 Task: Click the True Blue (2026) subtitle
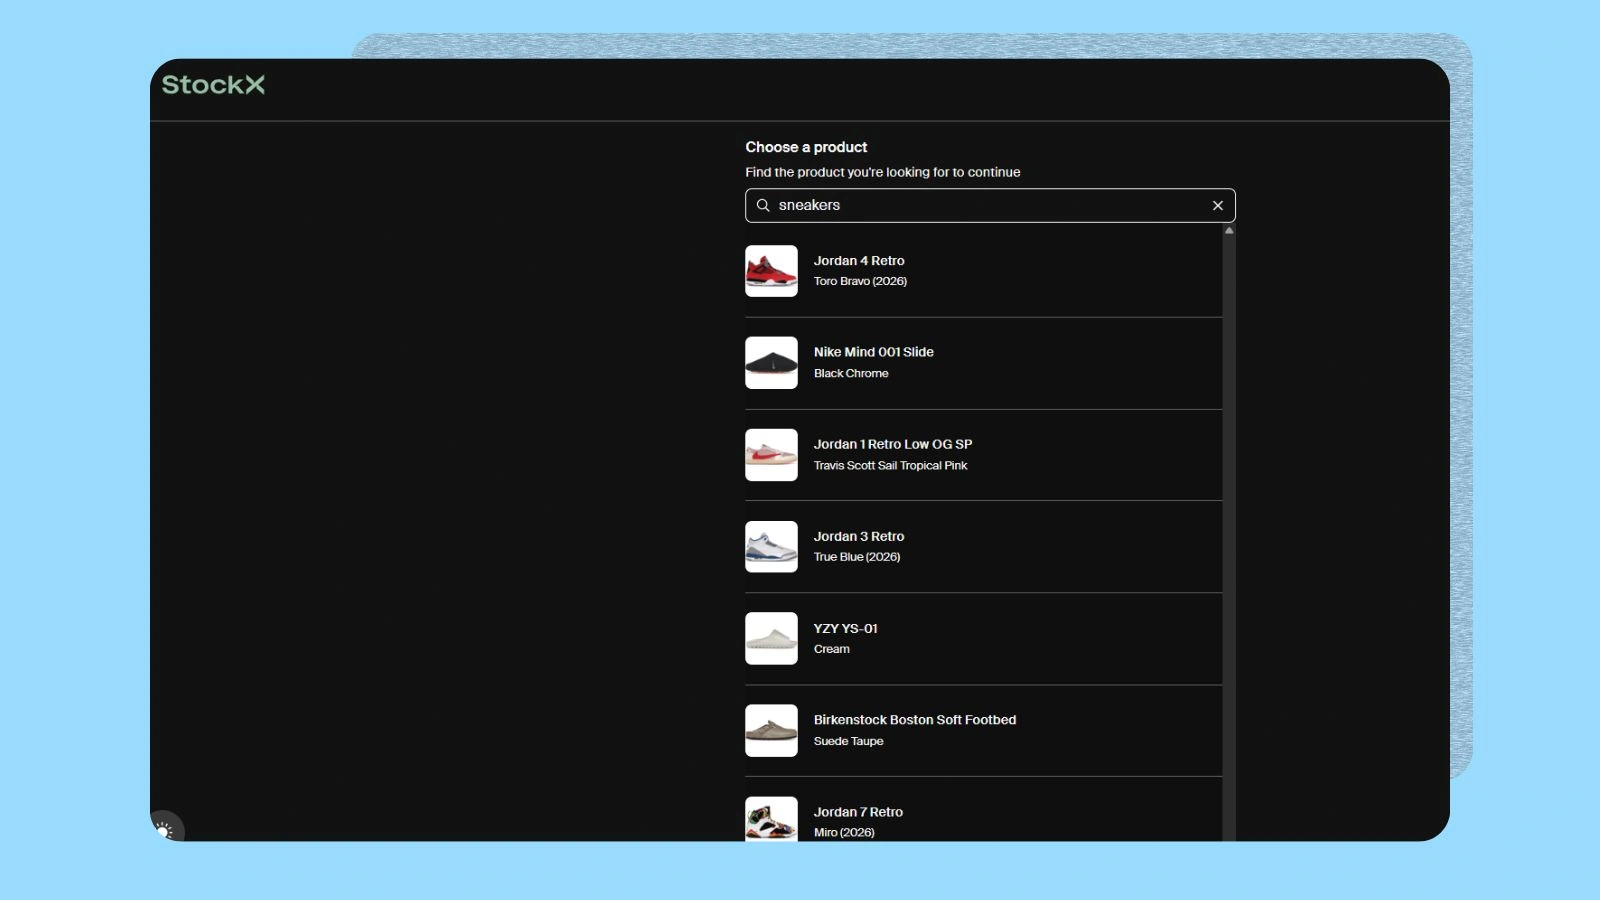[x=857, y=557]
